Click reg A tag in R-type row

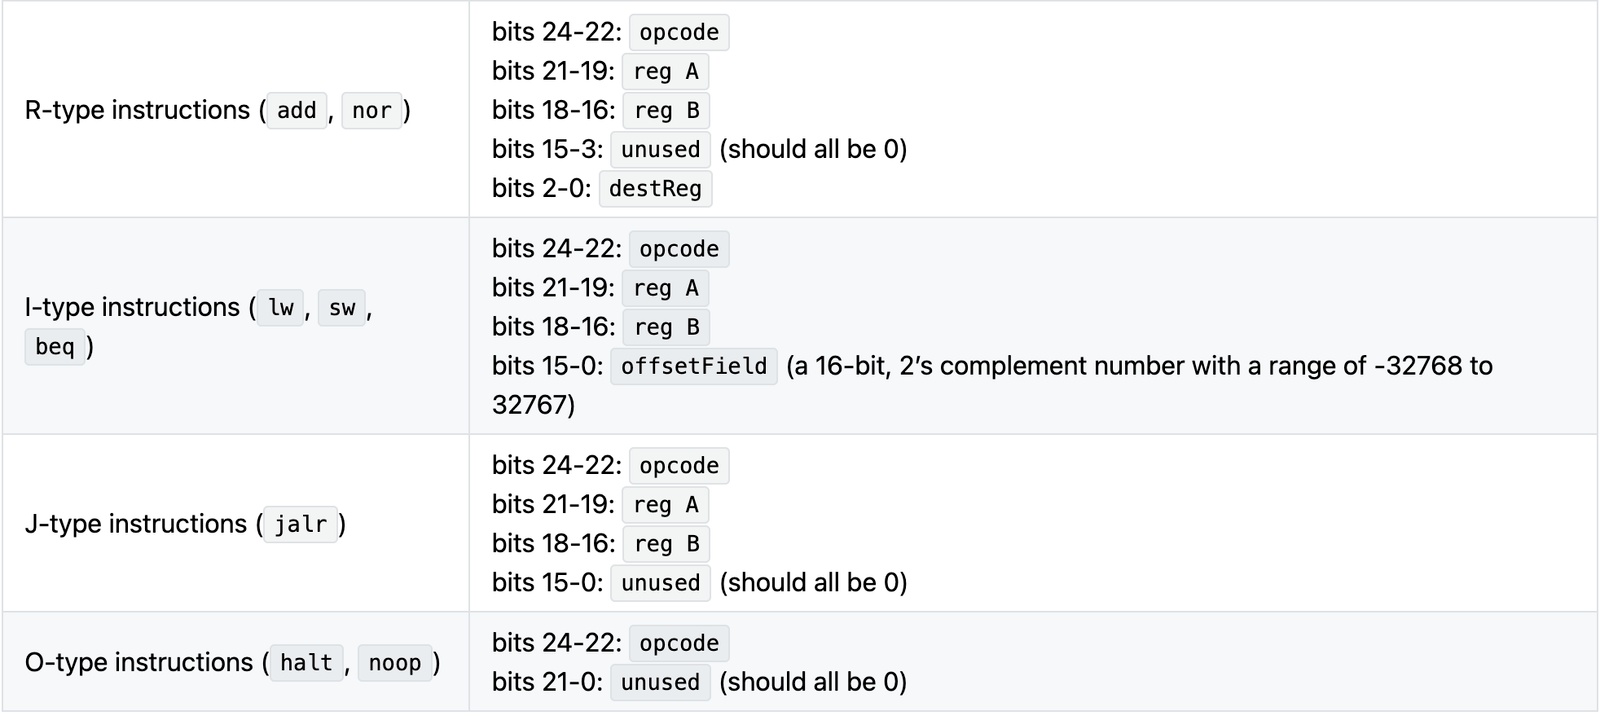click(x=666, y=71)
